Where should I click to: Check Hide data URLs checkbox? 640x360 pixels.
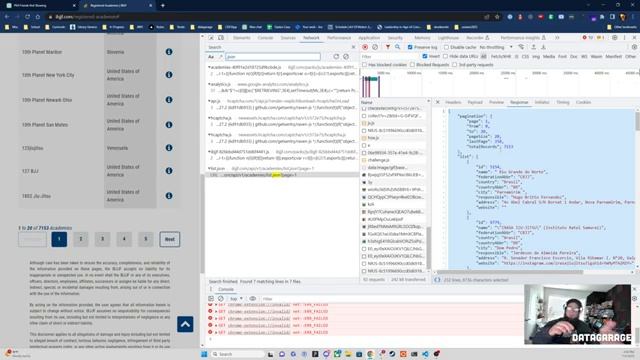[x=445, y=56]
